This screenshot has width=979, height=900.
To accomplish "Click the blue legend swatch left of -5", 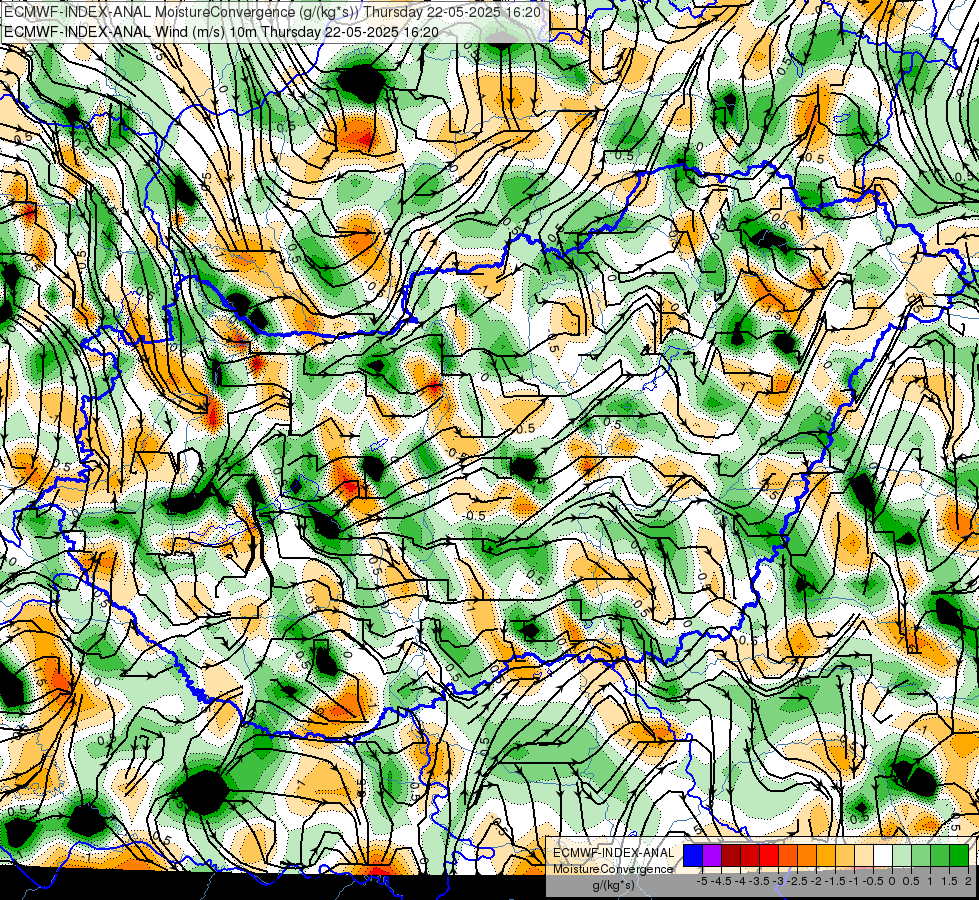I will 693,855.
